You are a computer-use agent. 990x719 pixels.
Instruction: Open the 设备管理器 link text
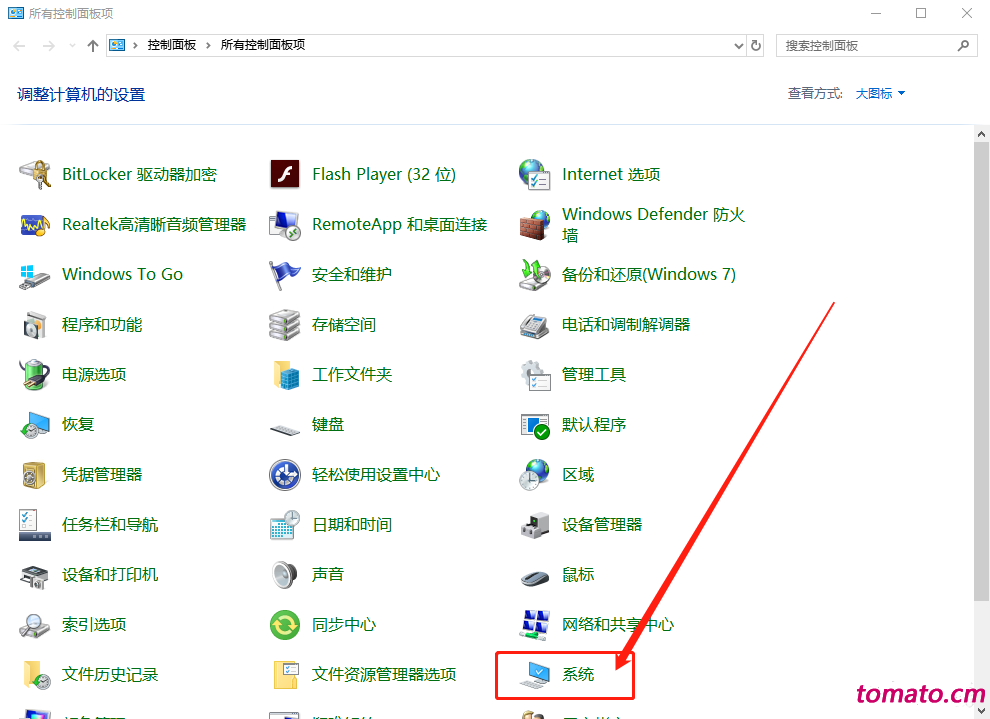(x=602, y=525)
